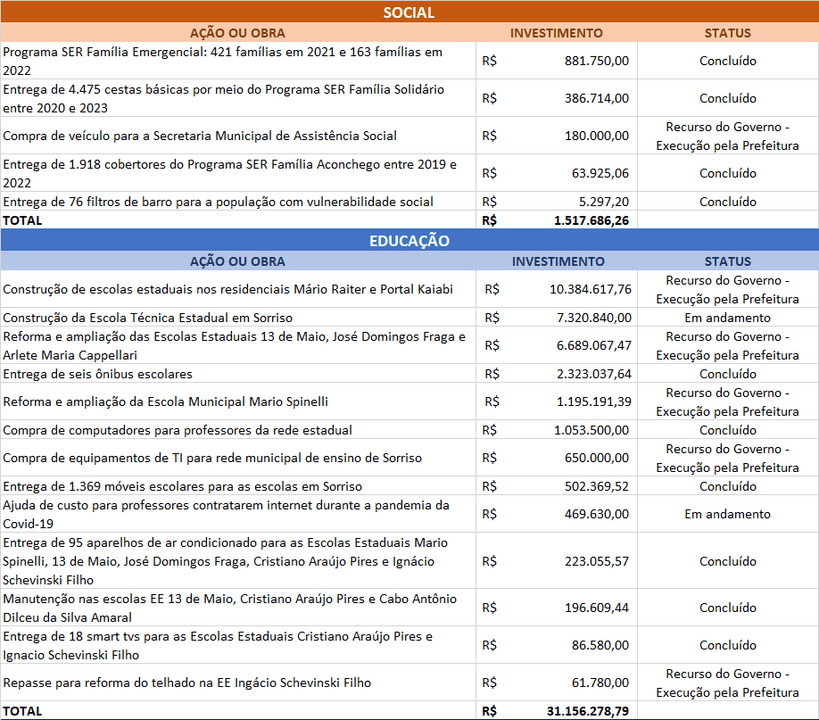Click the orange SOCIAL section header

pos(409,13)
